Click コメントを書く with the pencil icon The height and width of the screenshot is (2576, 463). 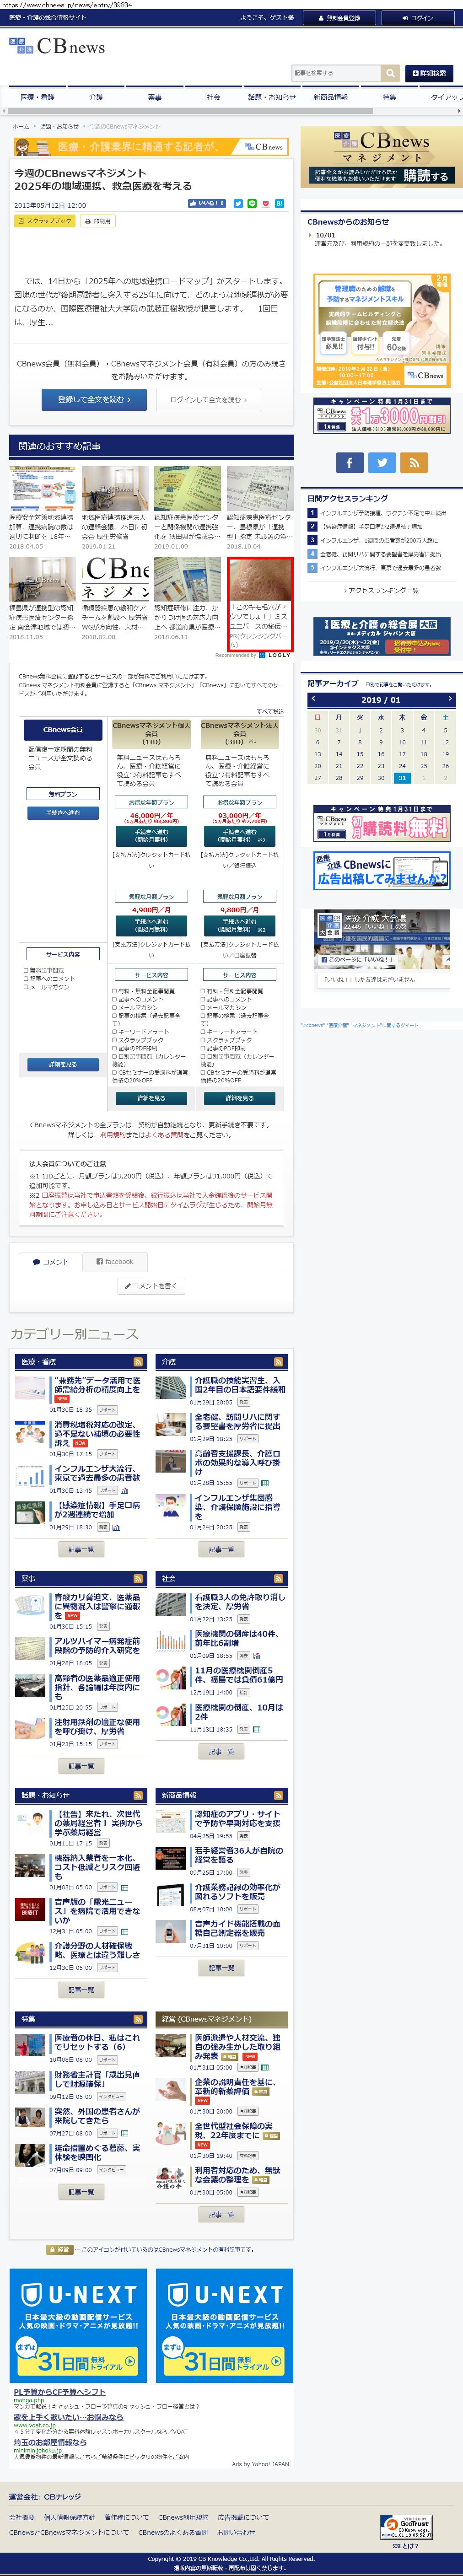point(152,1286)
